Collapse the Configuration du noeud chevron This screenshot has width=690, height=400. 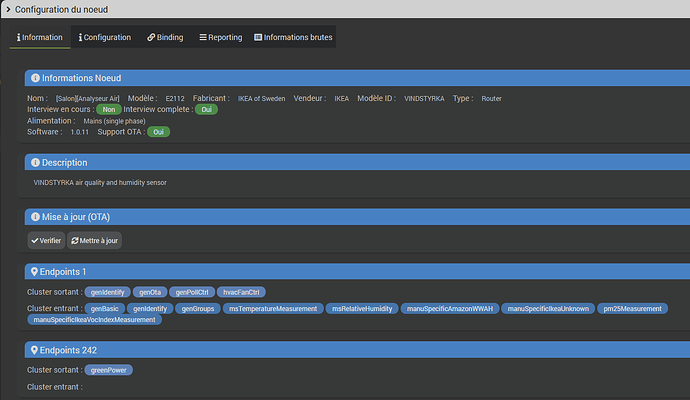pyautogui.click(x=8, y=9)
